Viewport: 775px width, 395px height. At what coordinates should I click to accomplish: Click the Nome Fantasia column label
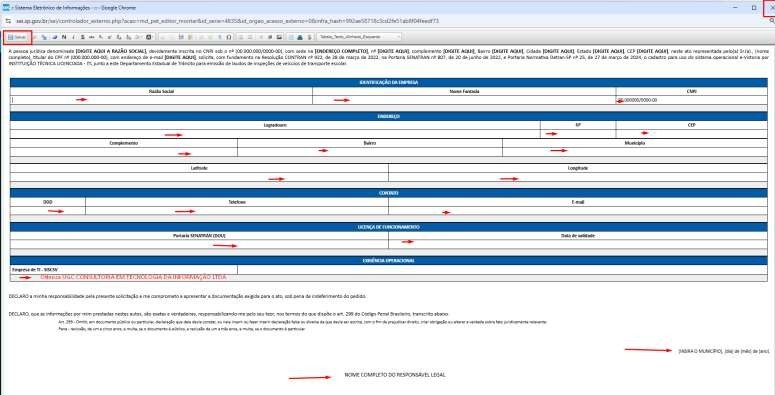coord(464,91)
